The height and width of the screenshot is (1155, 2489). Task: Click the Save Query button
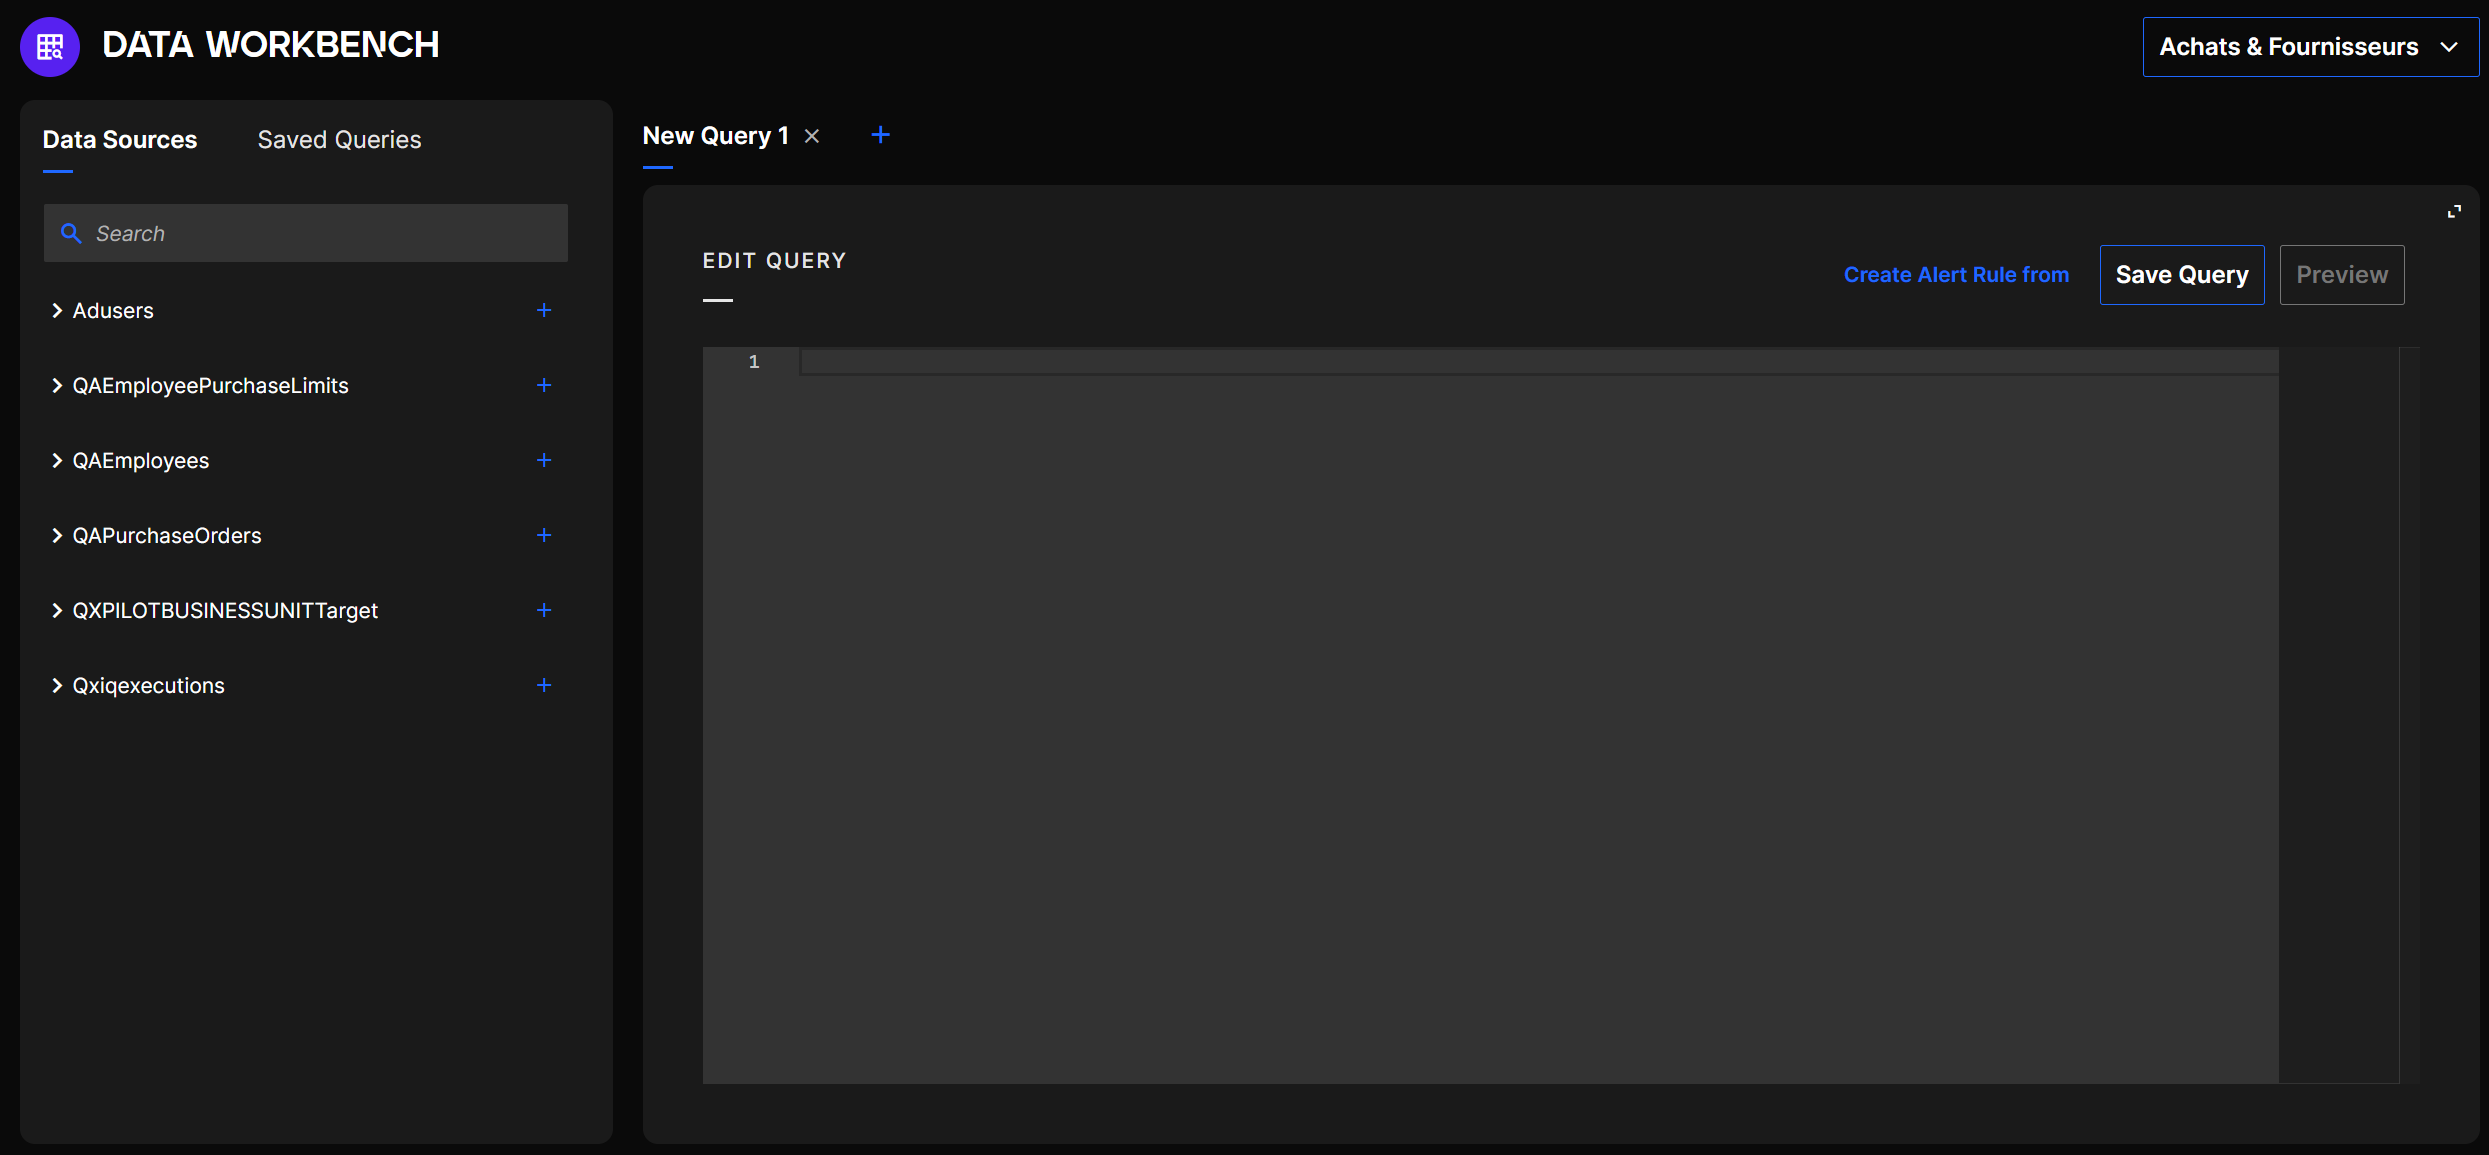2181,275
